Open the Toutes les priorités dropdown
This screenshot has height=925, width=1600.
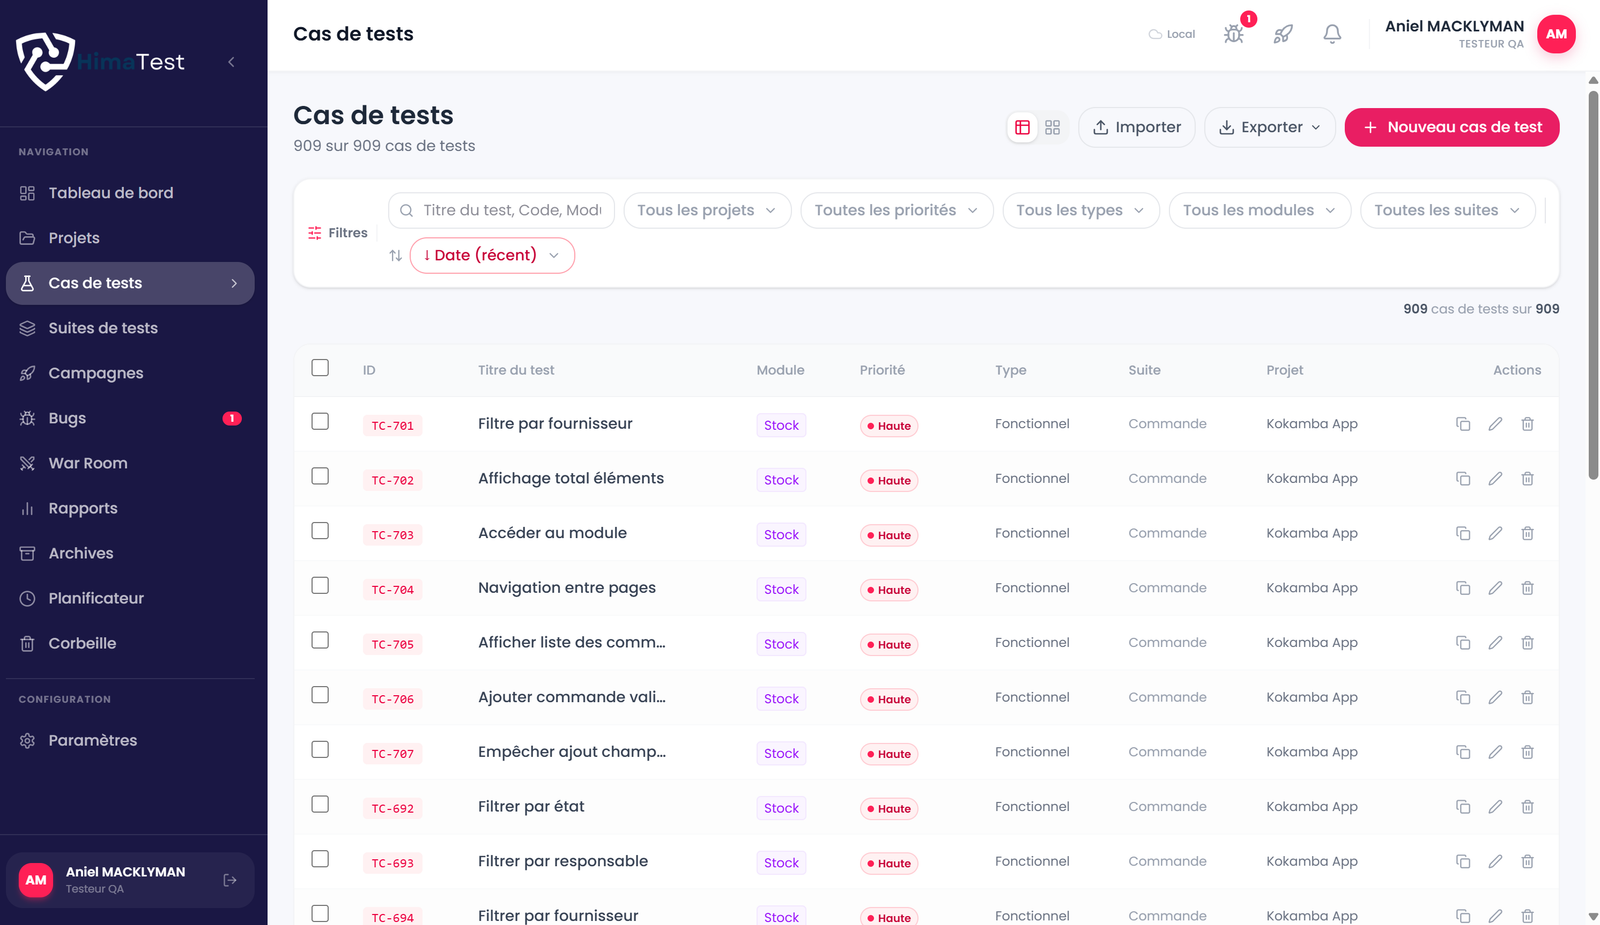[x=896, y=210]
